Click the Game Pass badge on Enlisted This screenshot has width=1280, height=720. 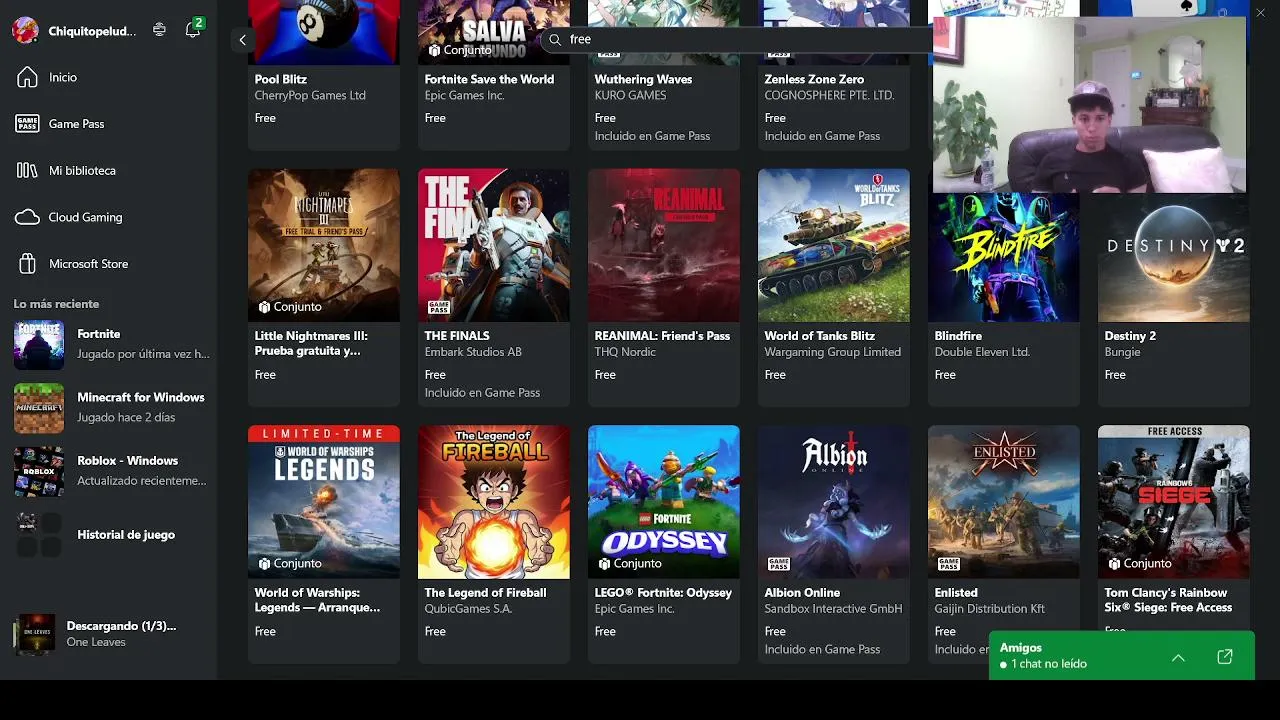pyautogui.click(x=948, y=564)
